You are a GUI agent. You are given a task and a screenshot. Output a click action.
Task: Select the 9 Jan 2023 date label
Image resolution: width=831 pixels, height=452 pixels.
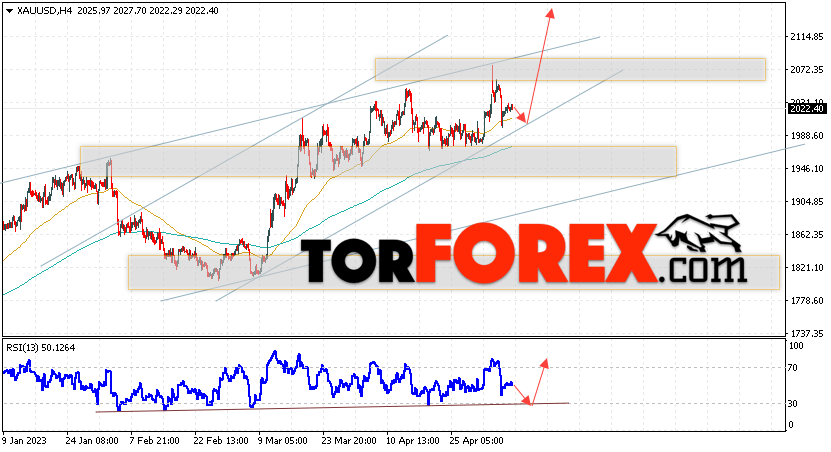[x=24, y=440]
